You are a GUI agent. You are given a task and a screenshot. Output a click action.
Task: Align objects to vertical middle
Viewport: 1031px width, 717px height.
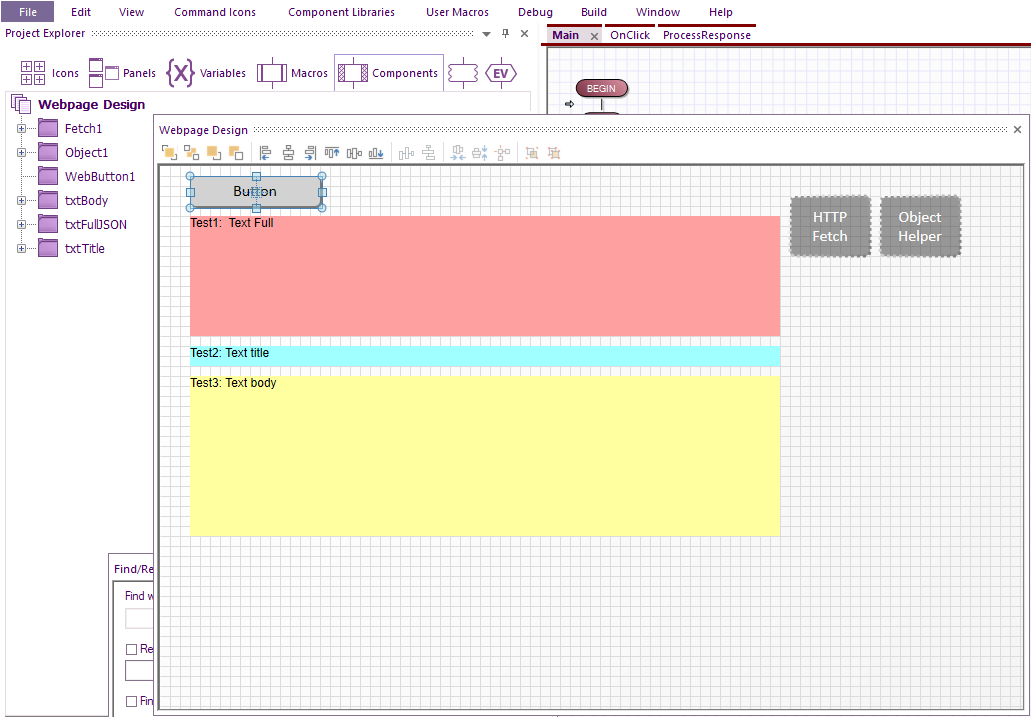[x=354, y=153]
